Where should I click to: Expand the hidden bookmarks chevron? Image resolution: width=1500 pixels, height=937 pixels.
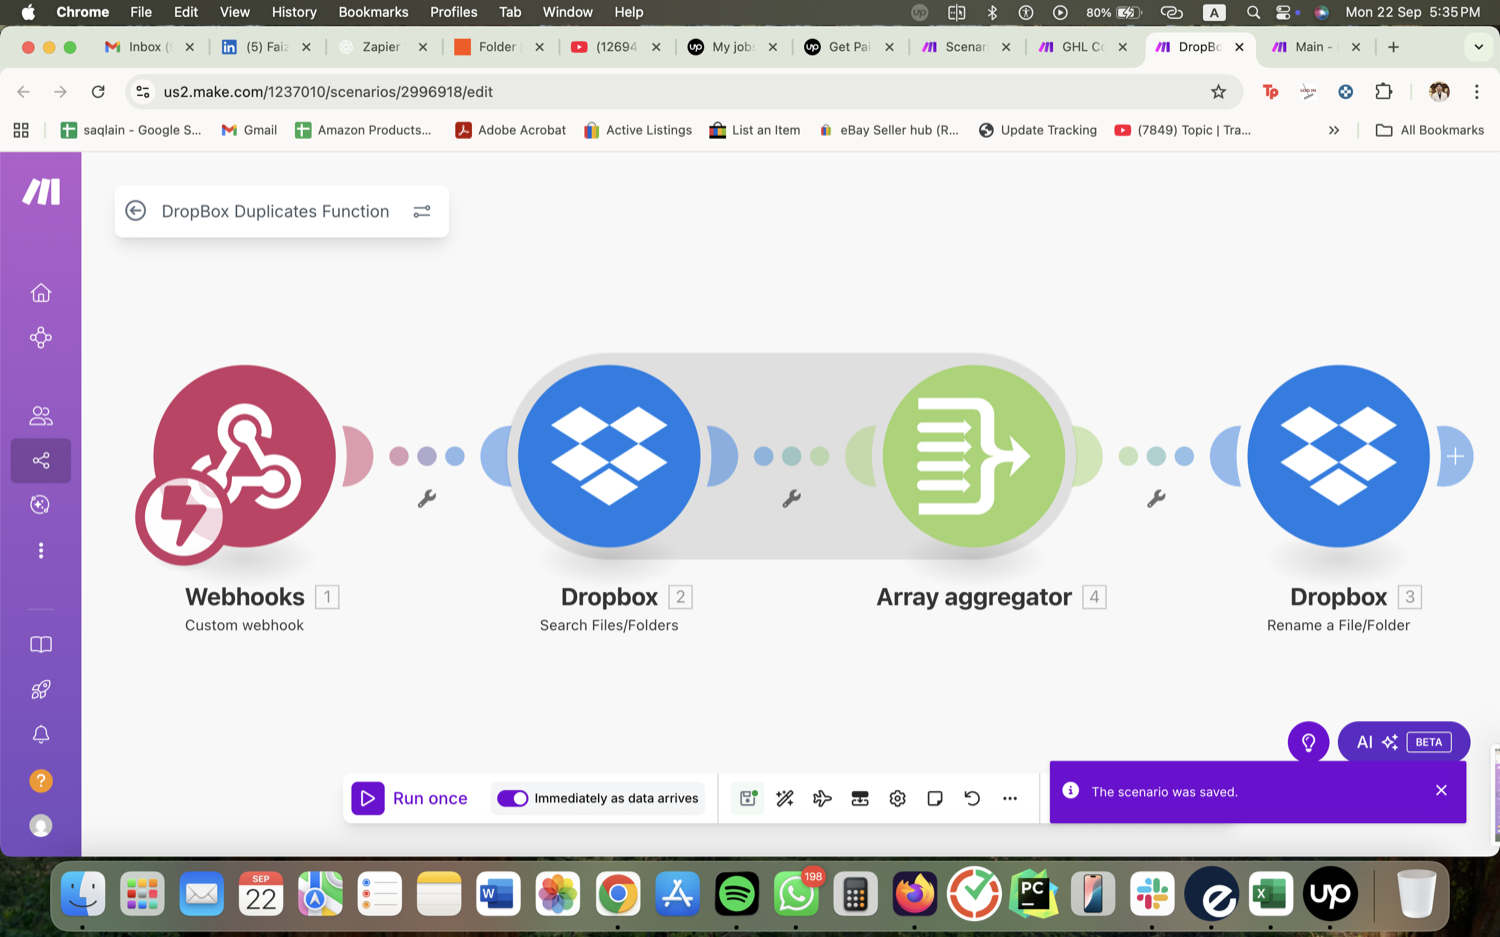tap(1334, 130)
